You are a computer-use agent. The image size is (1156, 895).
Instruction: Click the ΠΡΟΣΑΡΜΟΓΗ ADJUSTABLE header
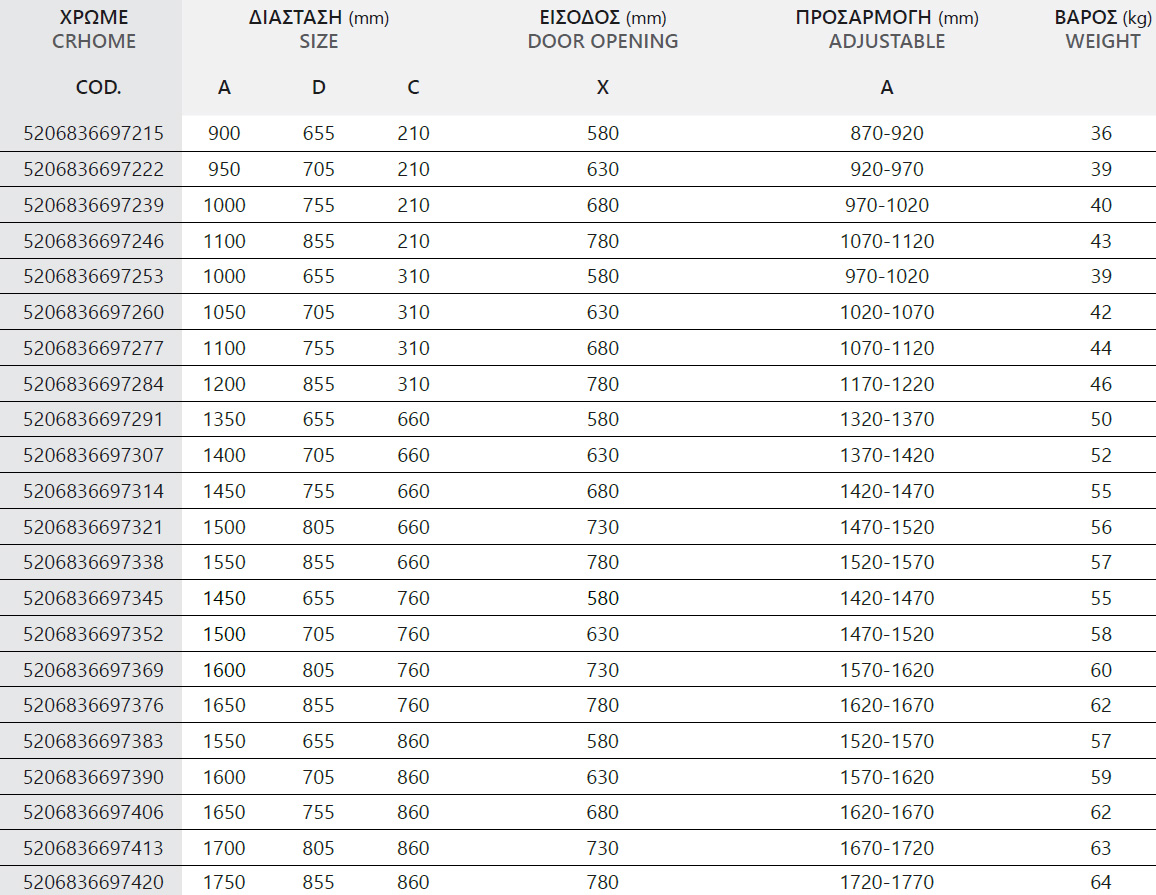pyautogui.click(x=887, y=29)
